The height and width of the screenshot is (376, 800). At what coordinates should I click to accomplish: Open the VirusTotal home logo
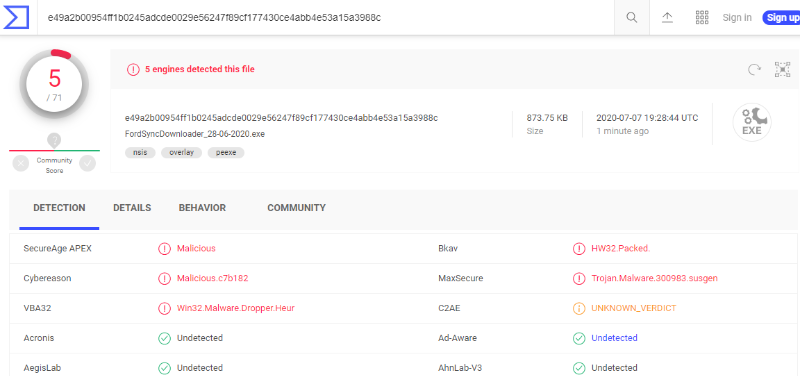point(16,17)
